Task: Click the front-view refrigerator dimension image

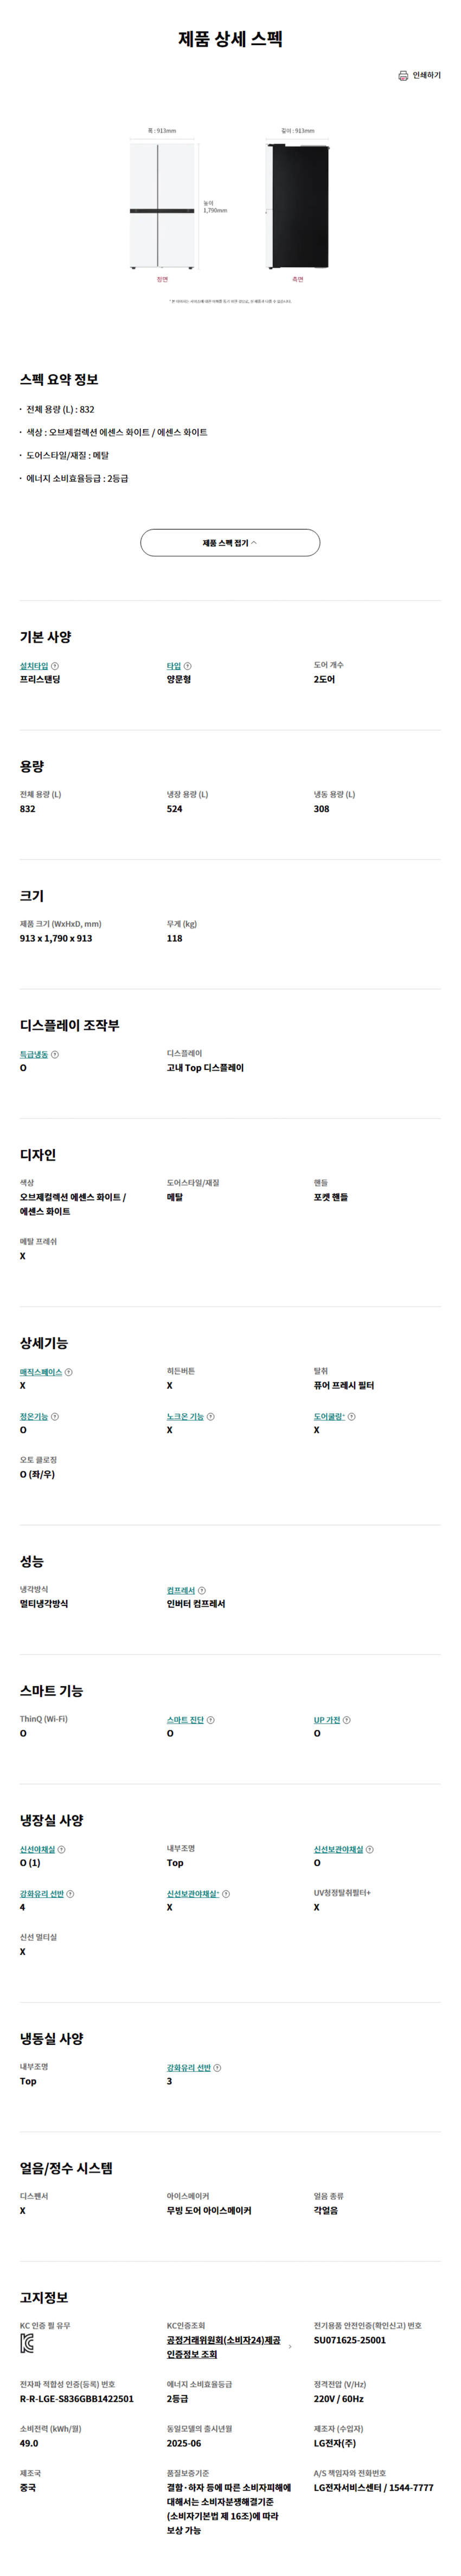Action: (162, 206)
